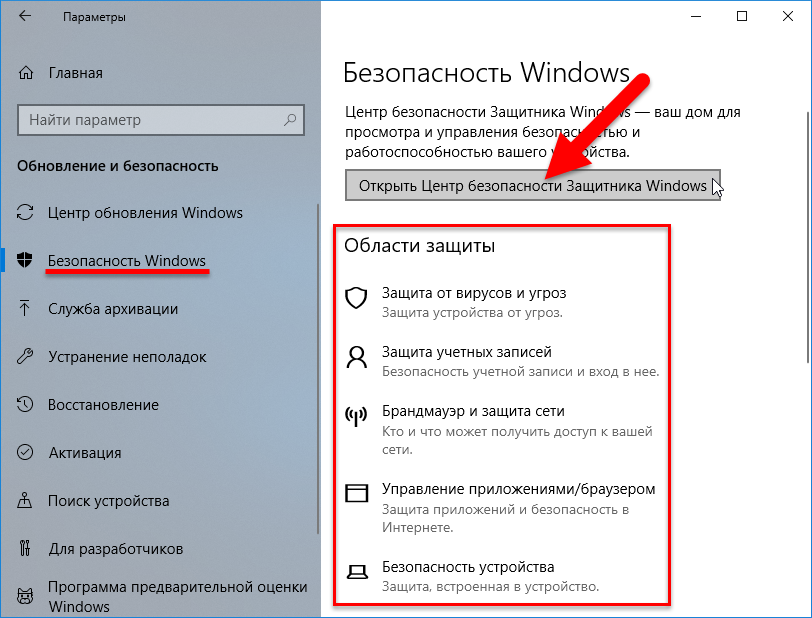This screenshot has width=812, height=618.
Task: Open Защита учетных записей person icon
Action: pyautogui.click(x=356, y=357)
